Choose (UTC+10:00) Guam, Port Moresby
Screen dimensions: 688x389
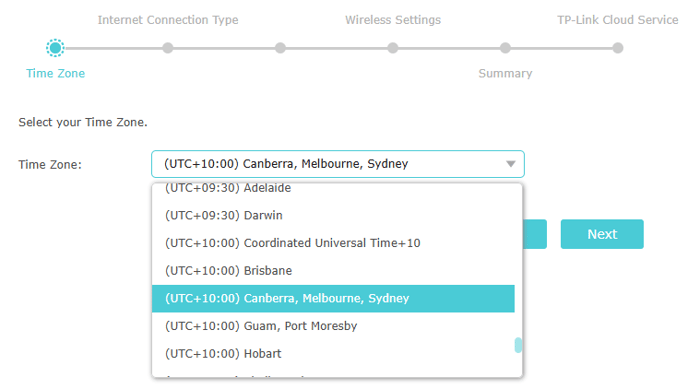[333, 326]
